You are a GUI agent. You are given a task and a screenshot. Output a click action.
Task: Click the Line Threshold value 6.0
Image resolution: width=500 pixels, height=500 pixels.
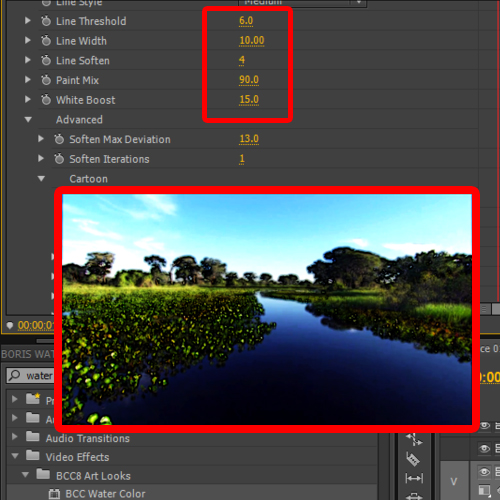(x=246, y=21)
